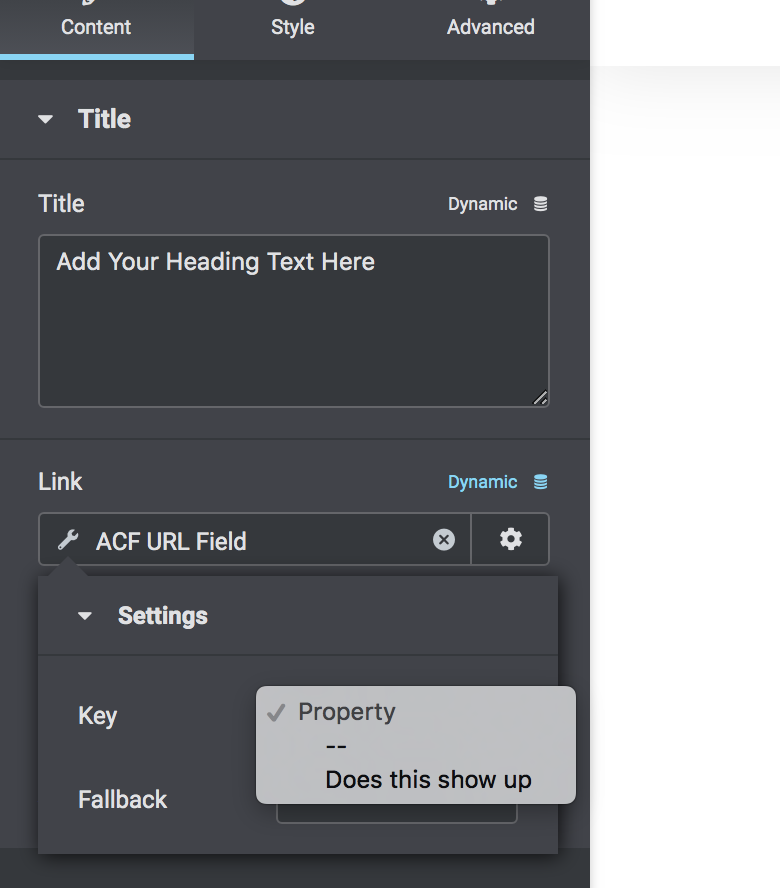Clear ACF URL Field with the X icon
780x888 pixels.
[443, 540]
